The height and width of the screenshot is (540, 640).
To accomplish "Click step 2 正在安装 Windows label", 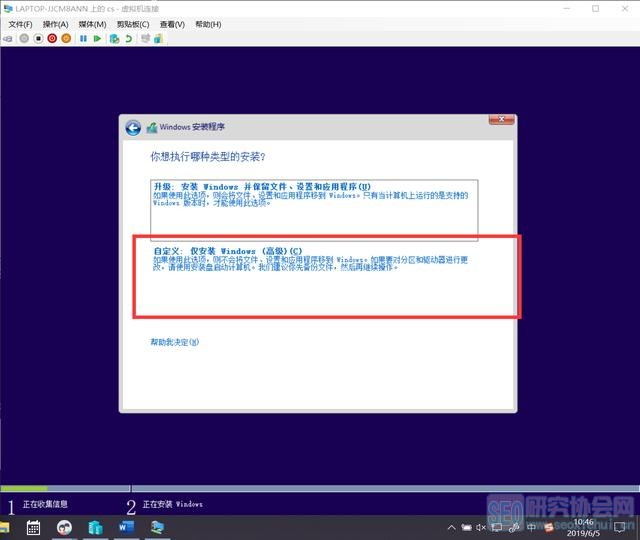I will [173, 504].
